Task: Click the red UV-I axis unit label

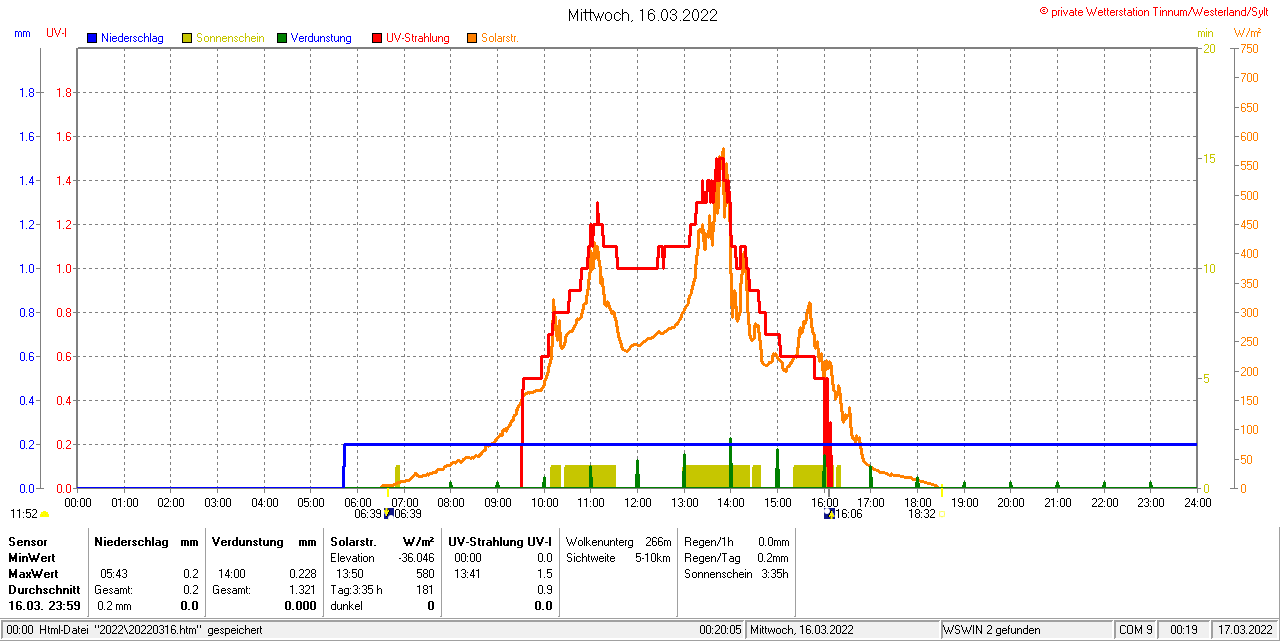Action: 57,33
